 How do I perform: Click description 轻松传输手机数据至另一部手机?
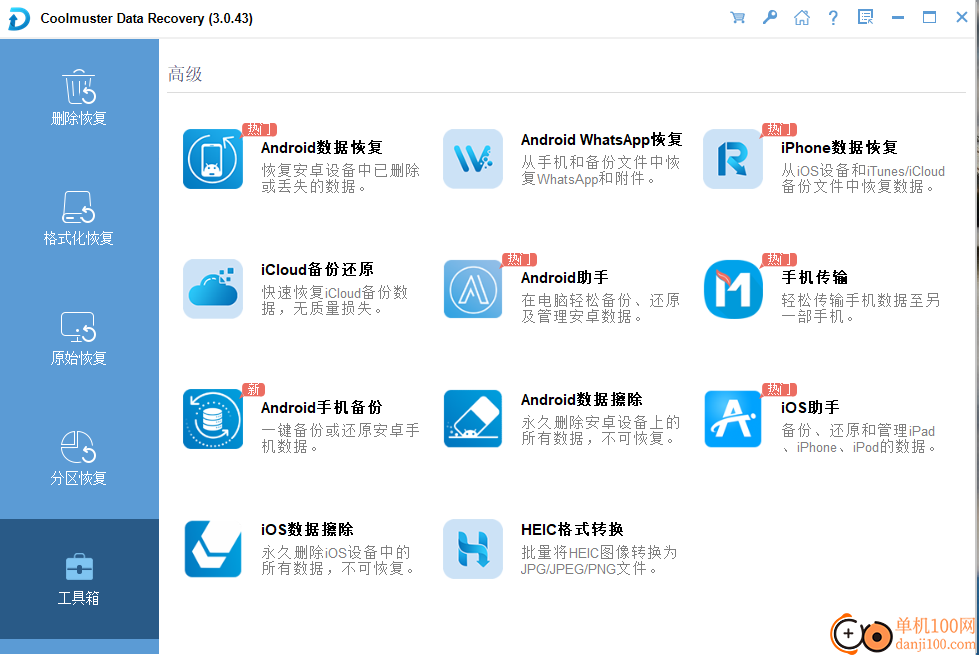860,308
